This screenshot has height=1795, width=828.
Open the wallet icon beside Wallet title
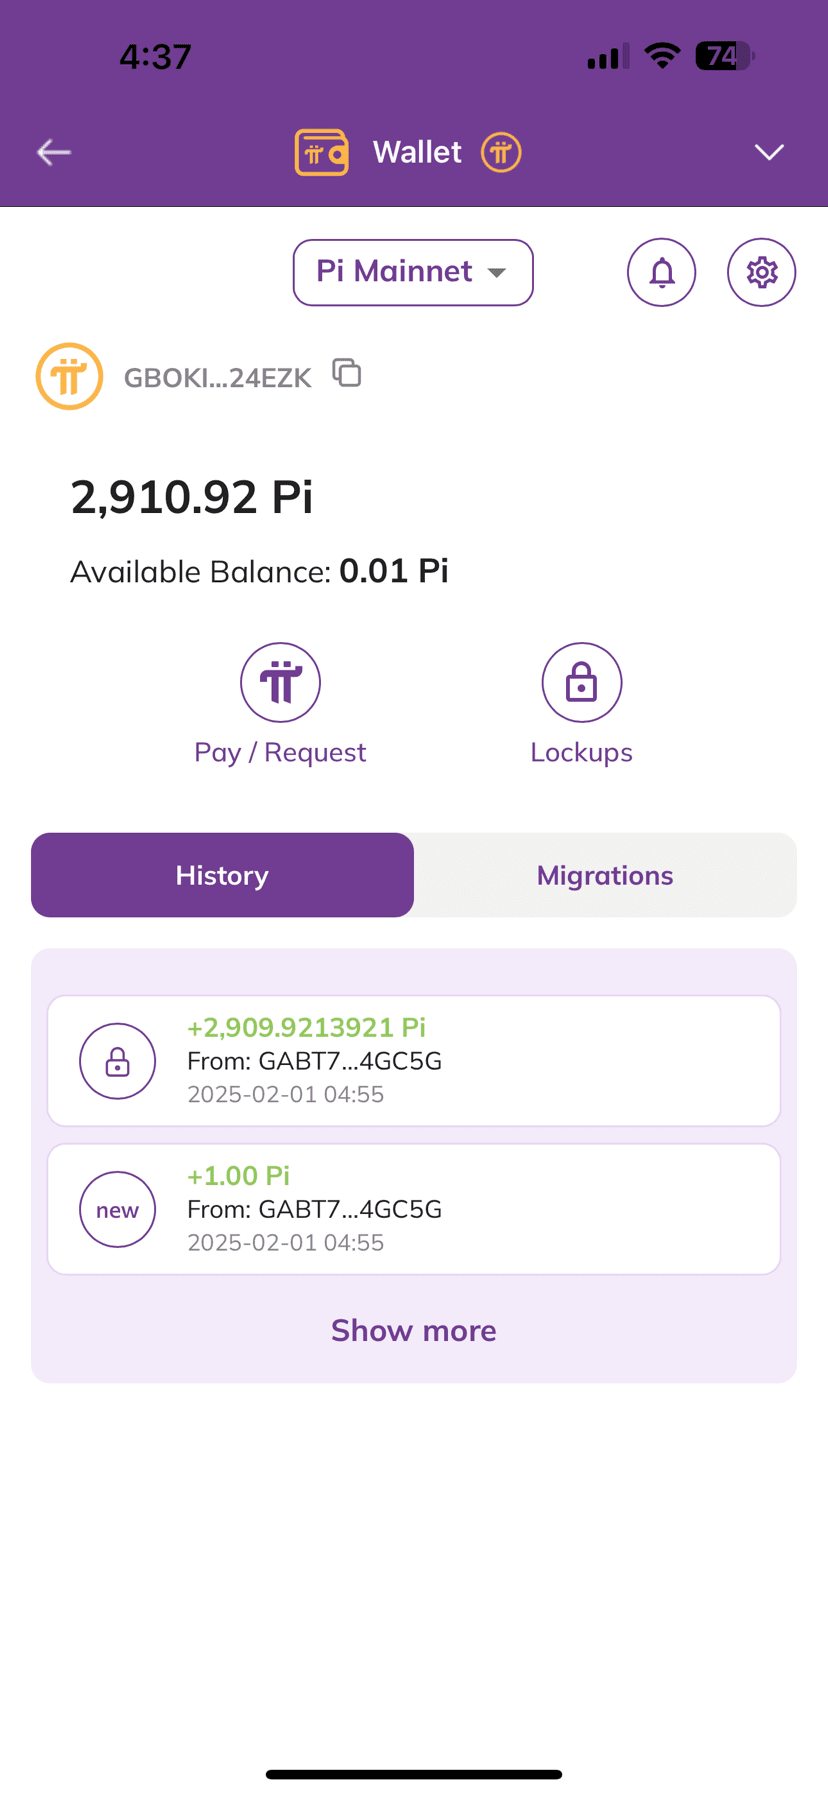point(321,153)
